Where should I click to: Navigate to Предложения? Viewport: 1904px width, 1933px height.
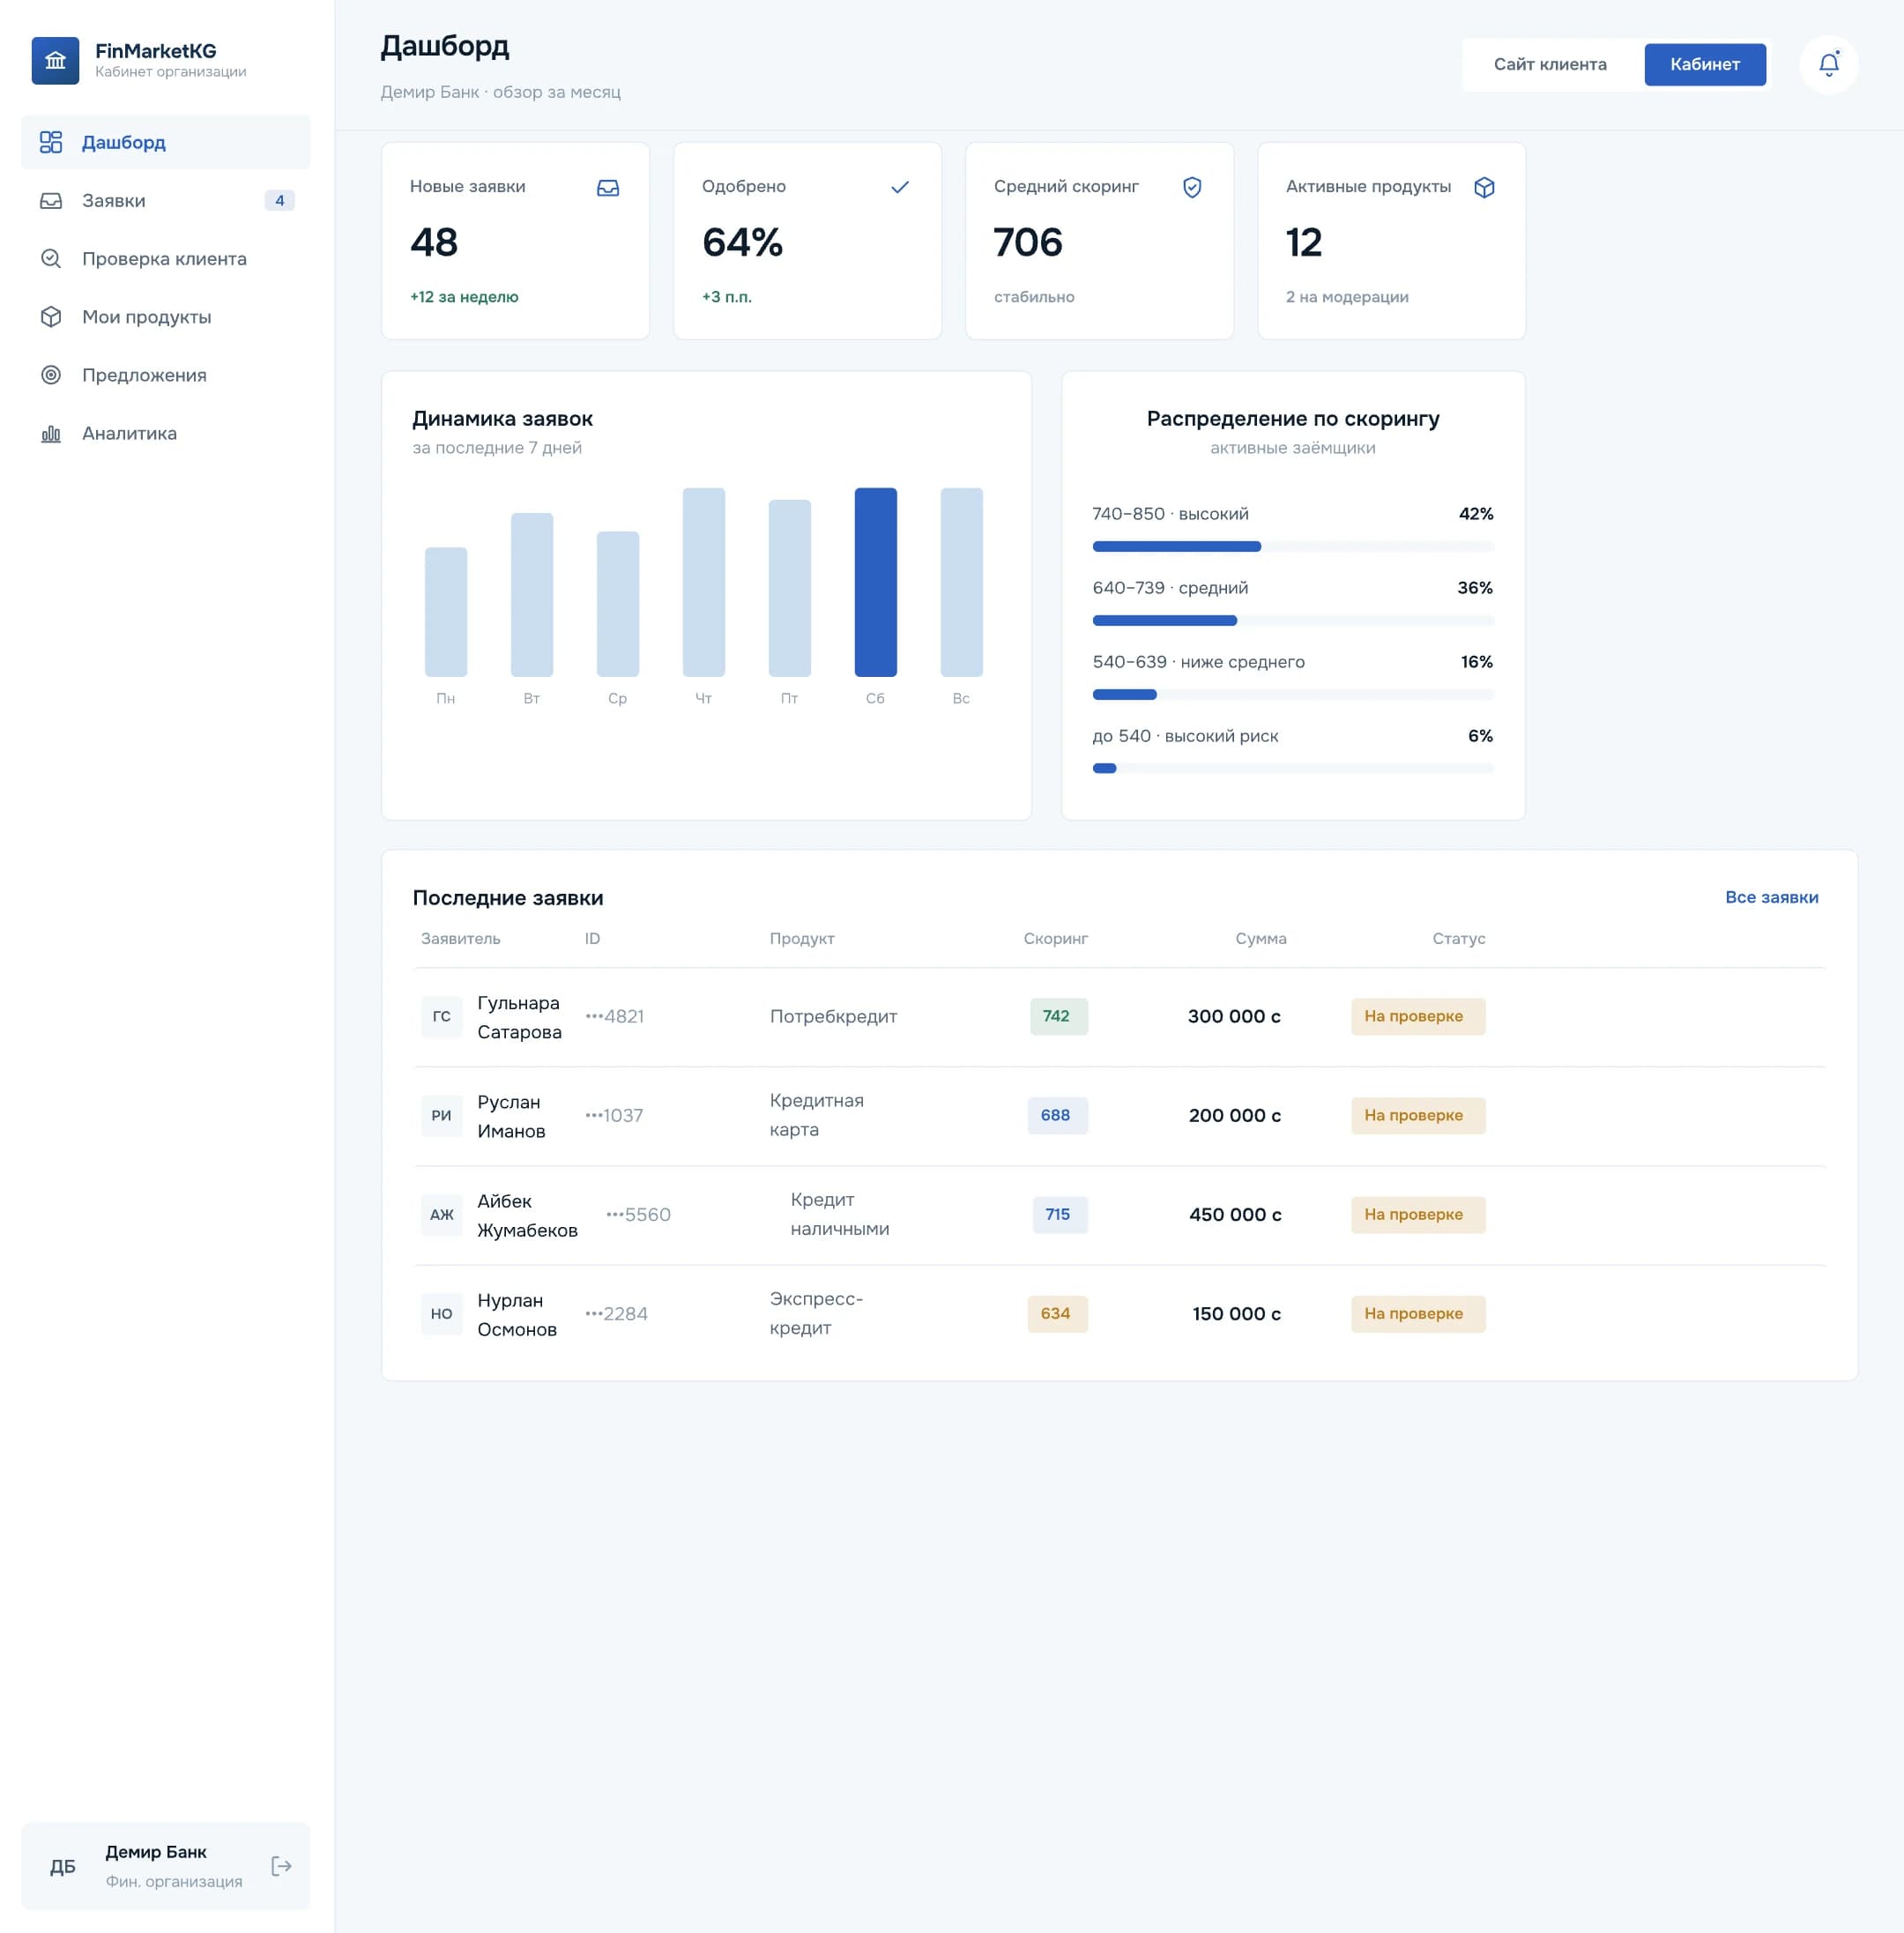tap(166, 374)
